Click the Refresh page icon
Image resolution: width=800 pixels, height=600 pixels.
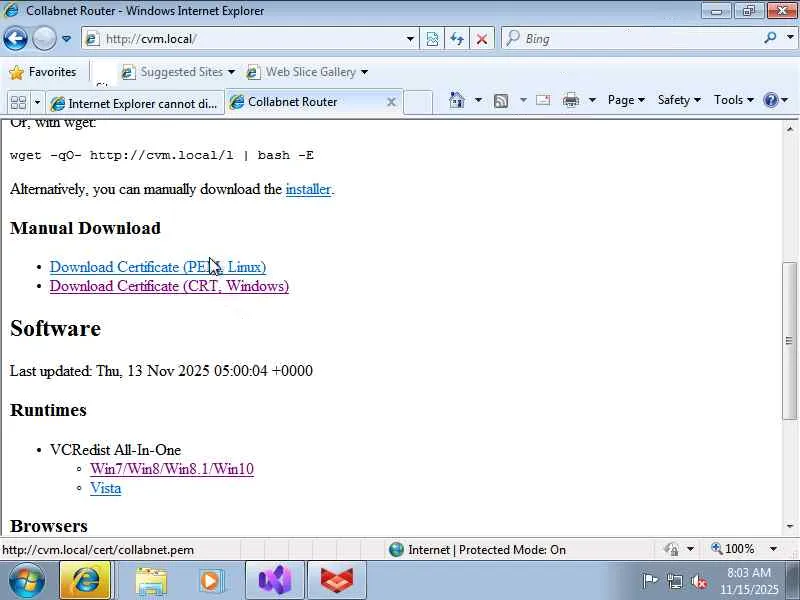tap(457, 39)
